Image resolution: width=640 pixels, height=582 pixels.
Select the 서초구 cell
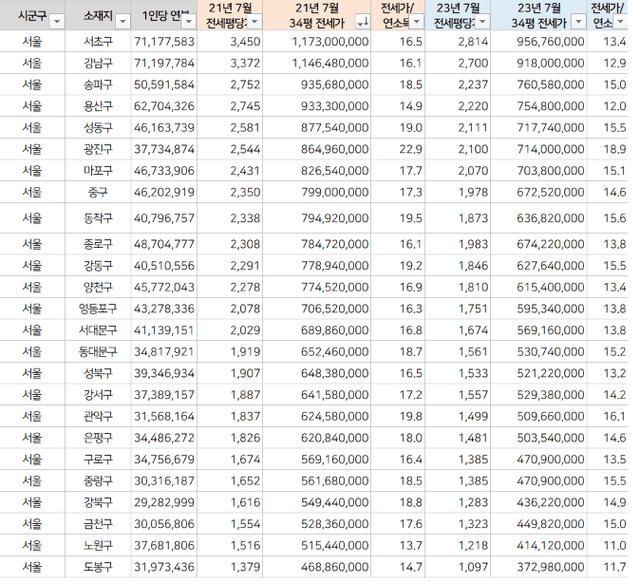coord(98,42)
